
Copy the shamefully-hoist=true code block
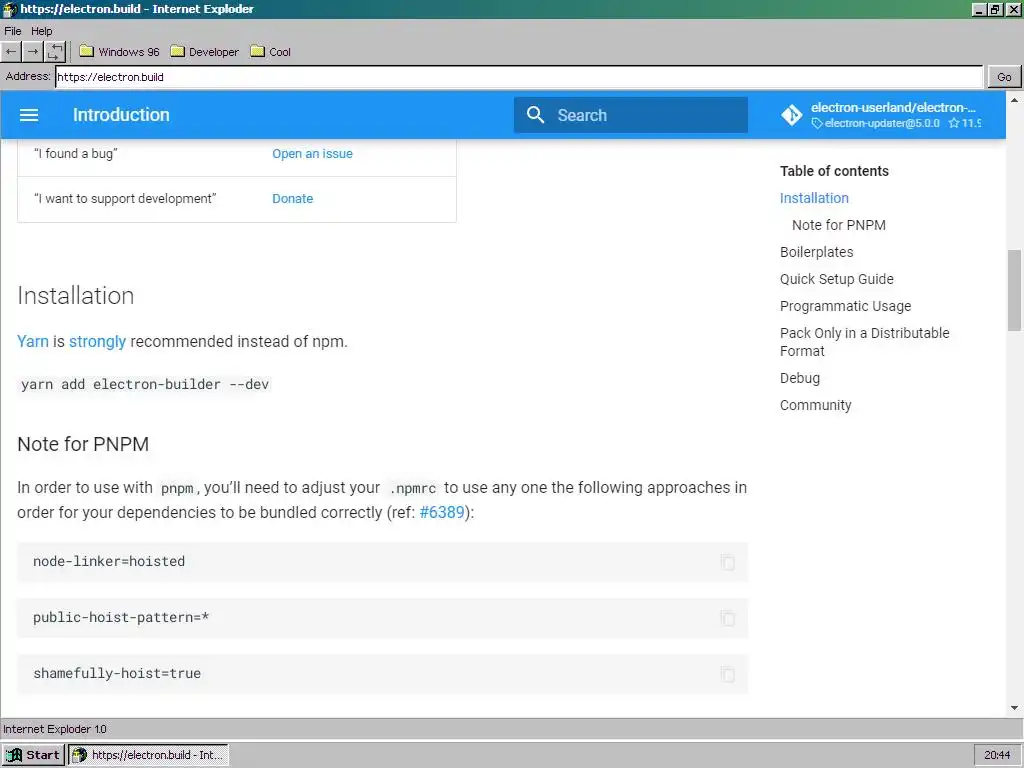[728, 674]
